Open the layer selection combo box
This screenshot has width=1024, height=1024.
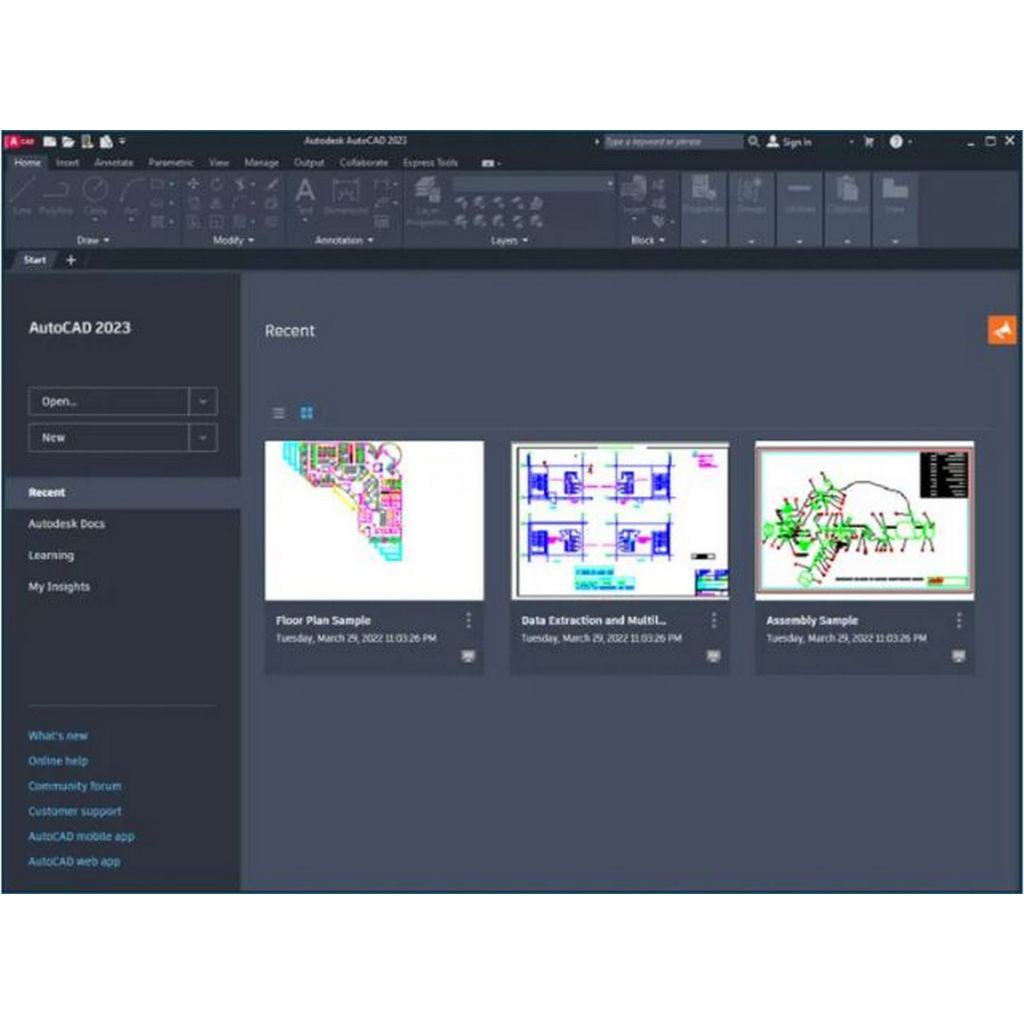pyautogui.click(x=534, y=184)
